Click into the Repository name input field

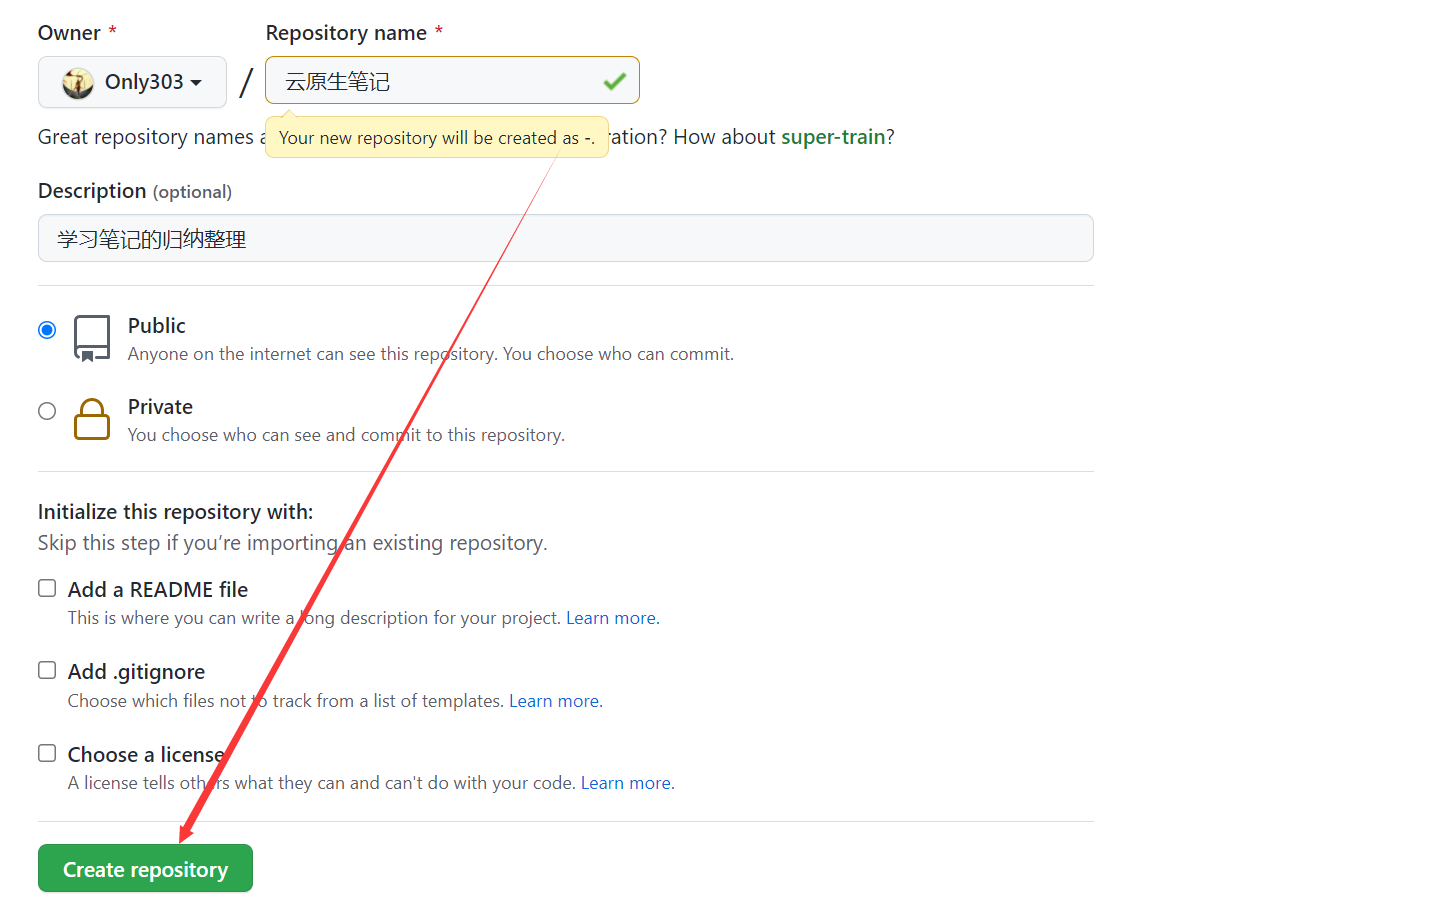pyautogui.click(x=440, y=81)
